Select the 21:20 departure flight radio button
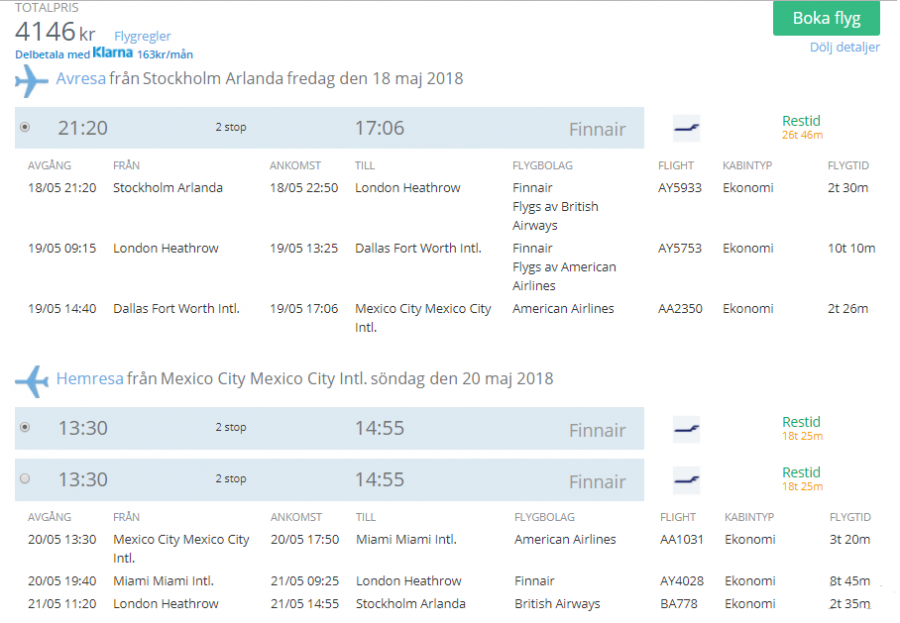 tap(25, 127)
